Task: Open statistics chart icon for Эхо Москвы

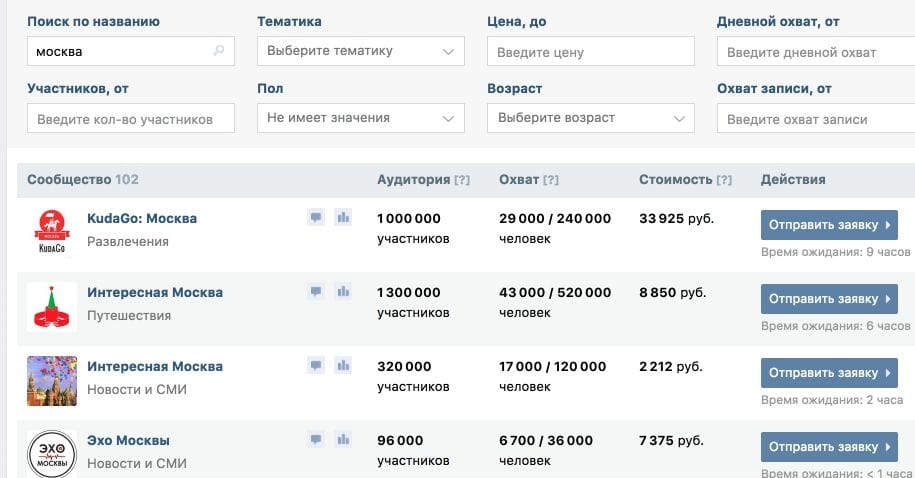Action: click(x=343, y=439)
